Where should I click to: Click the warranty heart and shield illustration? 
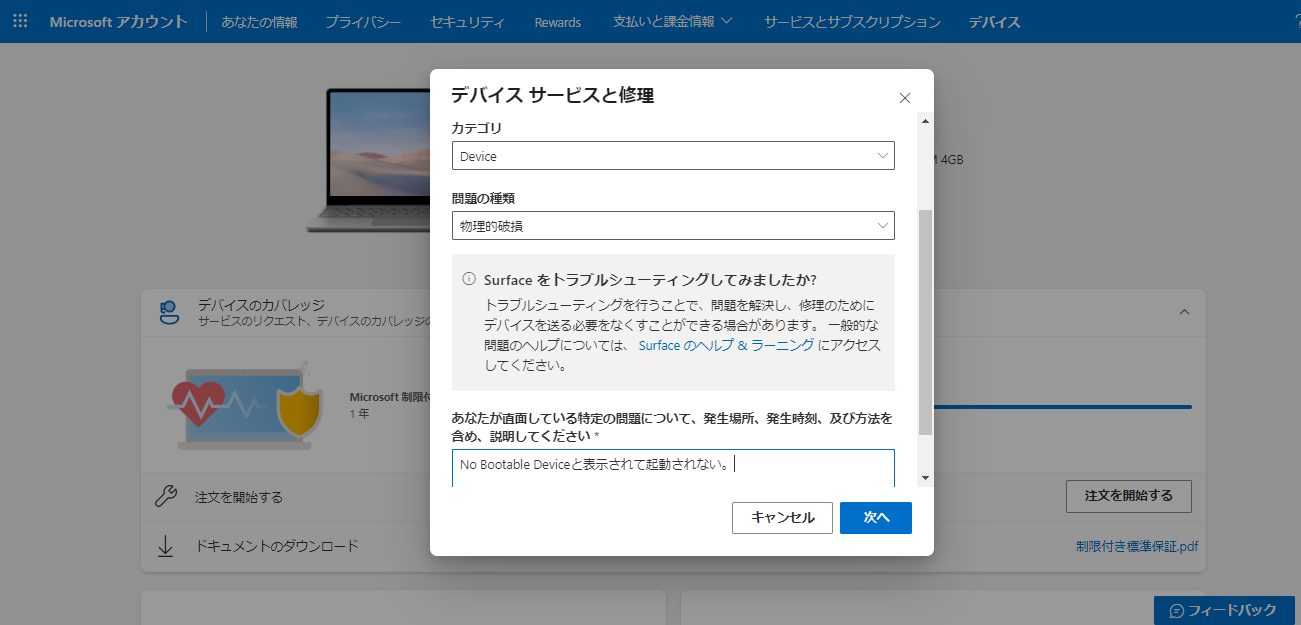pos(244,405)
